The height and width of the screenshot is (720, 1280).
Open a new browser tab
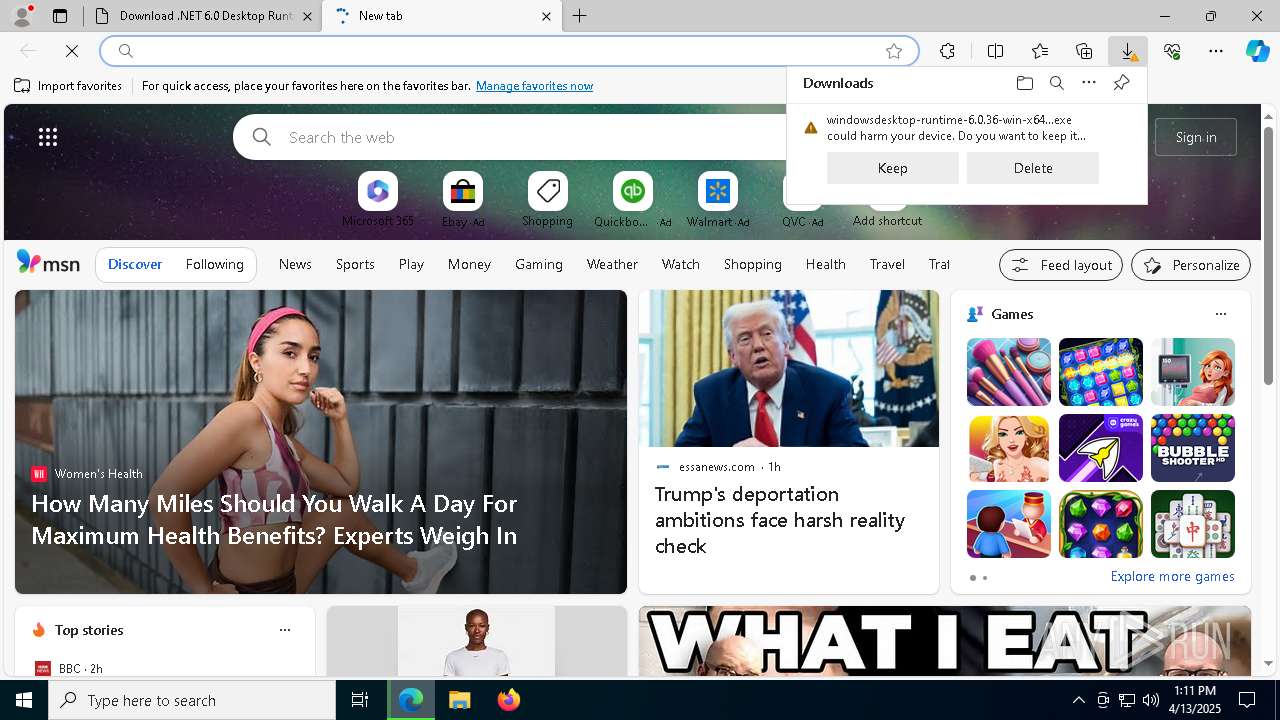(580, 16)
